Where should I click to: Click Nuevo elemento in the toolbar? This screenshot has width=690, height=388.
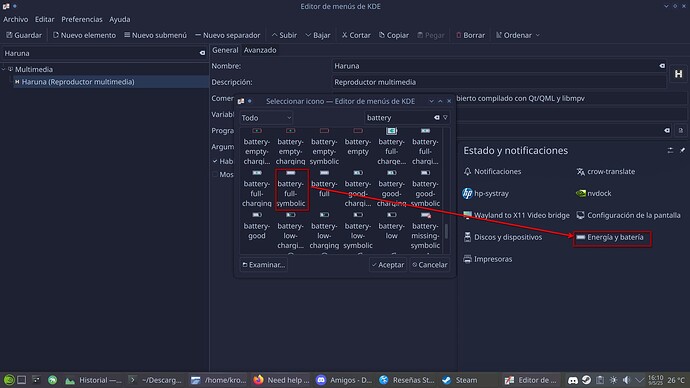84,35
